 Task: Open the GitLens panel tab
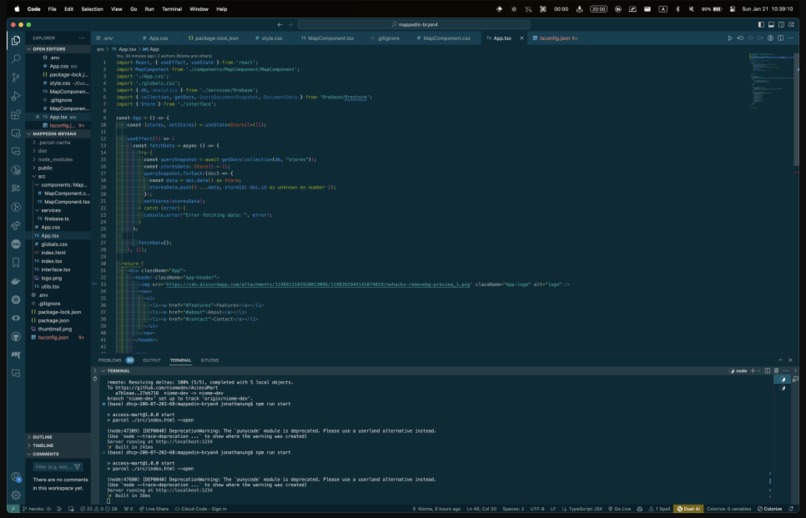(210, 360)
